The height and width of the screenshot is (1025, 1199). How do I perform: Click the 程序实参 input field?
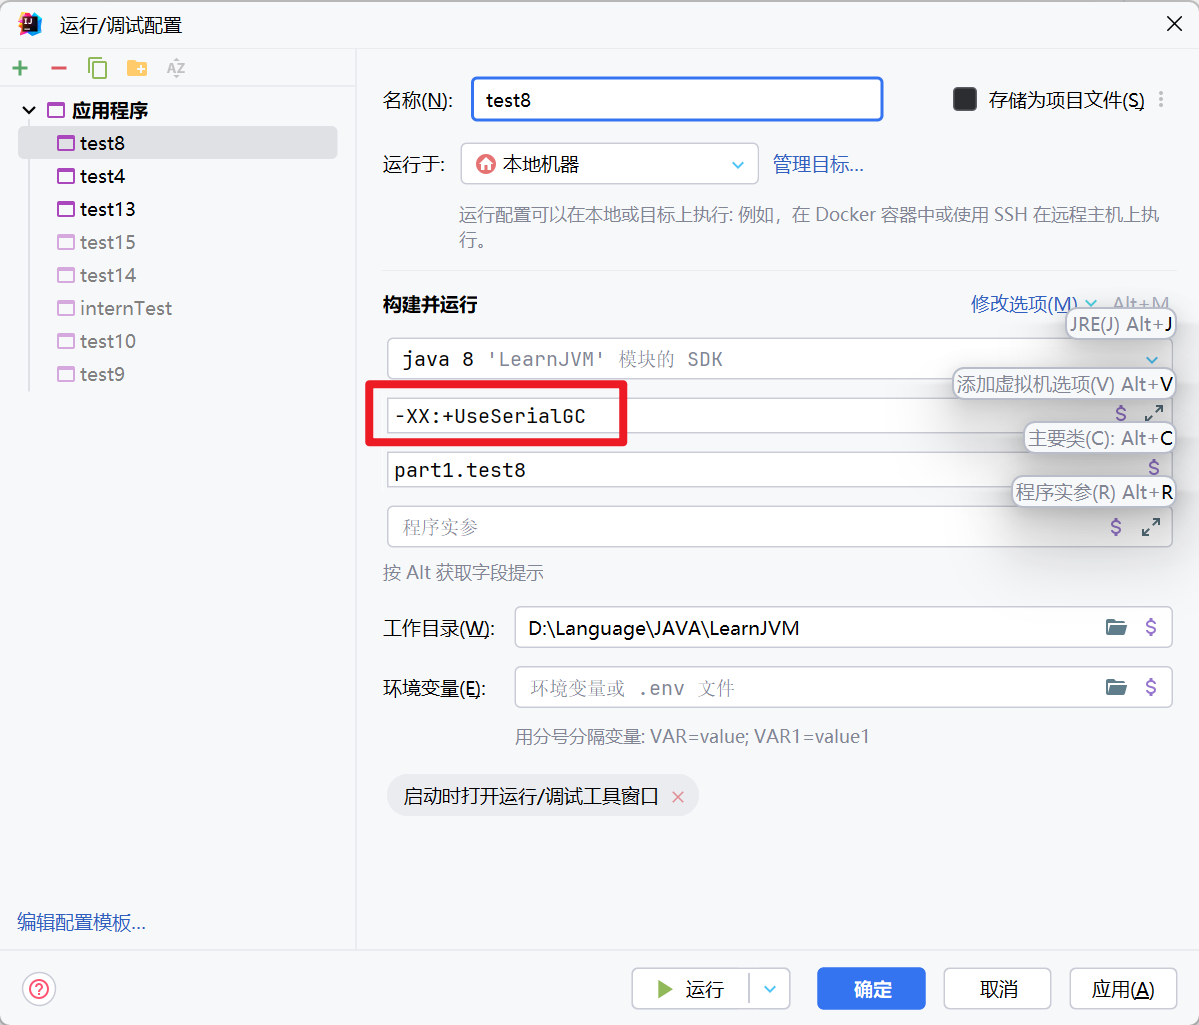(x=740, y=527)
